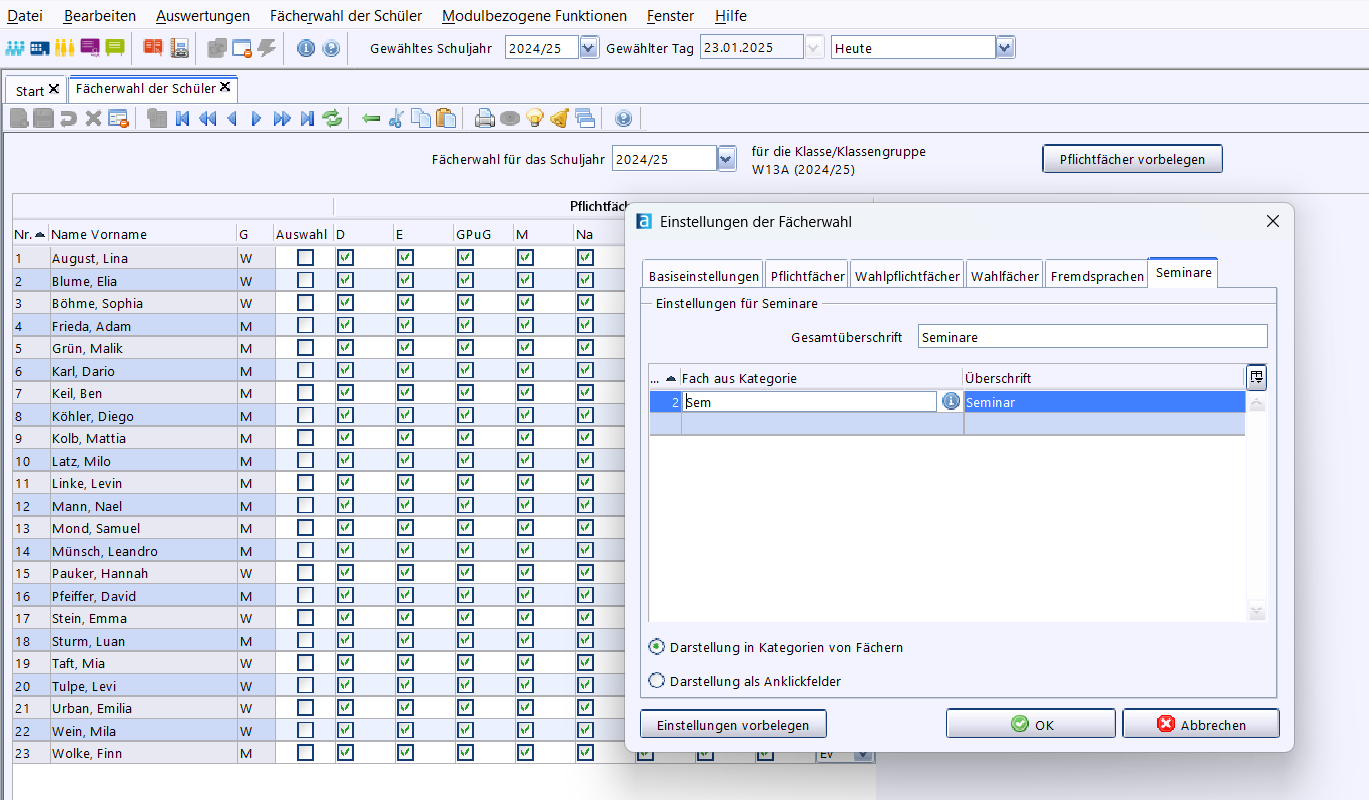Select Darstellung in Kategorien von Fächern
1369x800 pixels.
pyautogui.click(x=657, y=647)
